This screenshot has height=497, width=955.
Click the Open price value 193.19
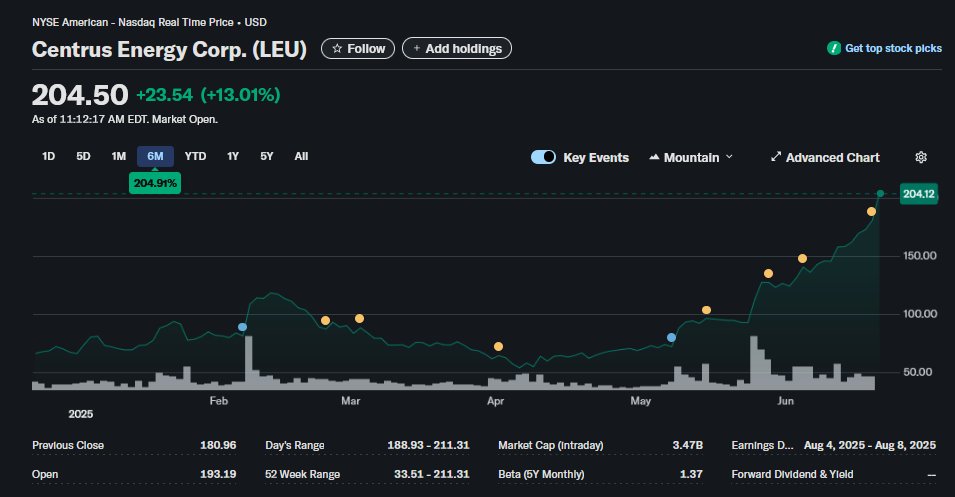point(218,474)
